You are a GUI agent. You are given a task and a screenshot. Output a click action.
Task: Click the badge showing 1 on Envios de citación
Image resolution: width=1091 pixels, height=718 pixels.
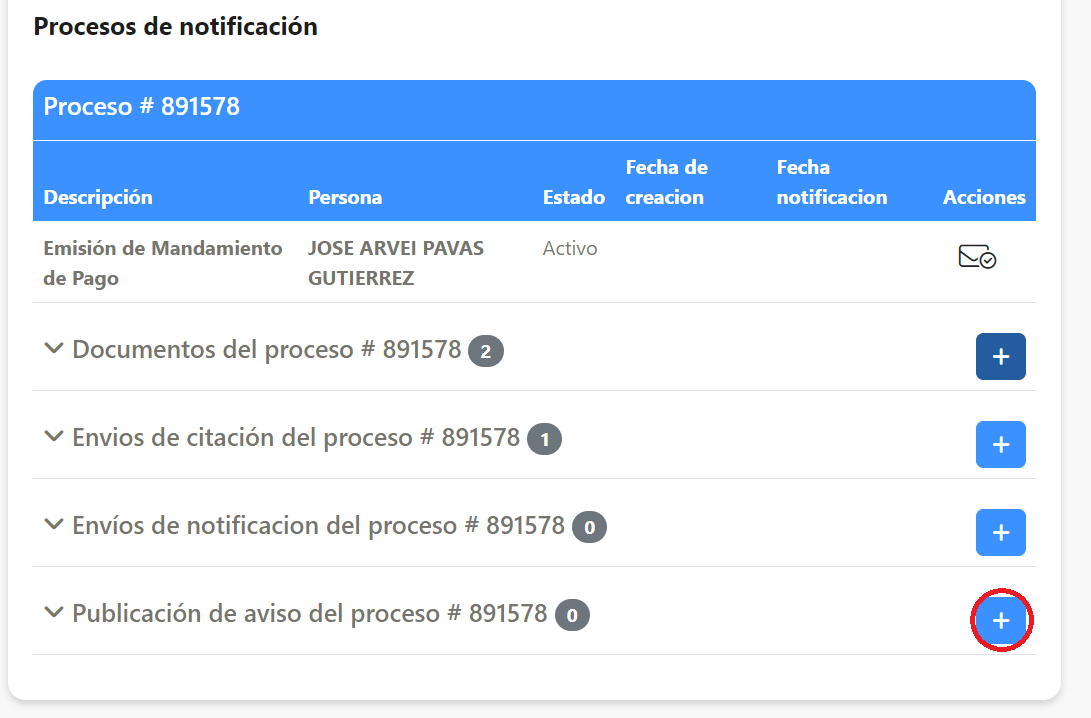(x=544, y=439)
